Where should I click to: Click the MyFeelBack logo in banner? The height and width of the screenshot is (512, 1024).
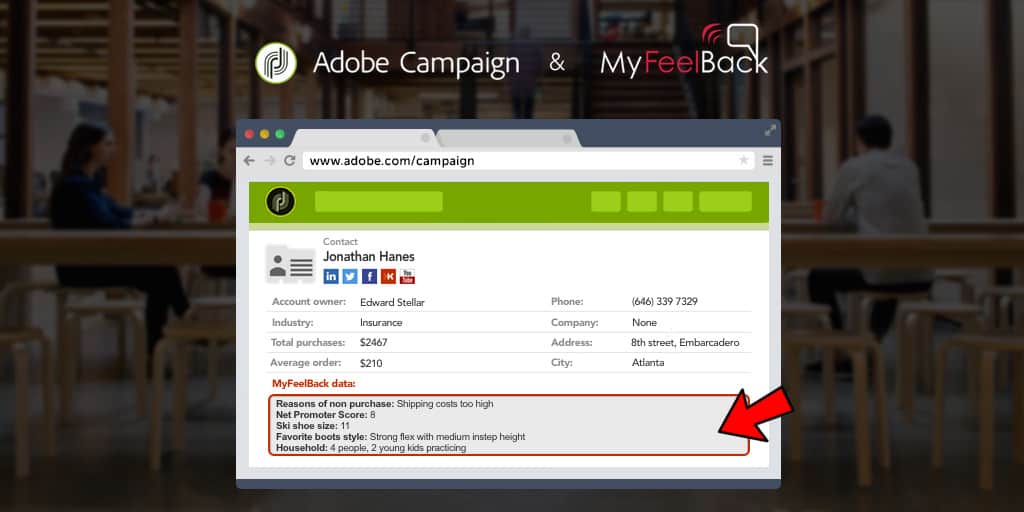(684, 52)
